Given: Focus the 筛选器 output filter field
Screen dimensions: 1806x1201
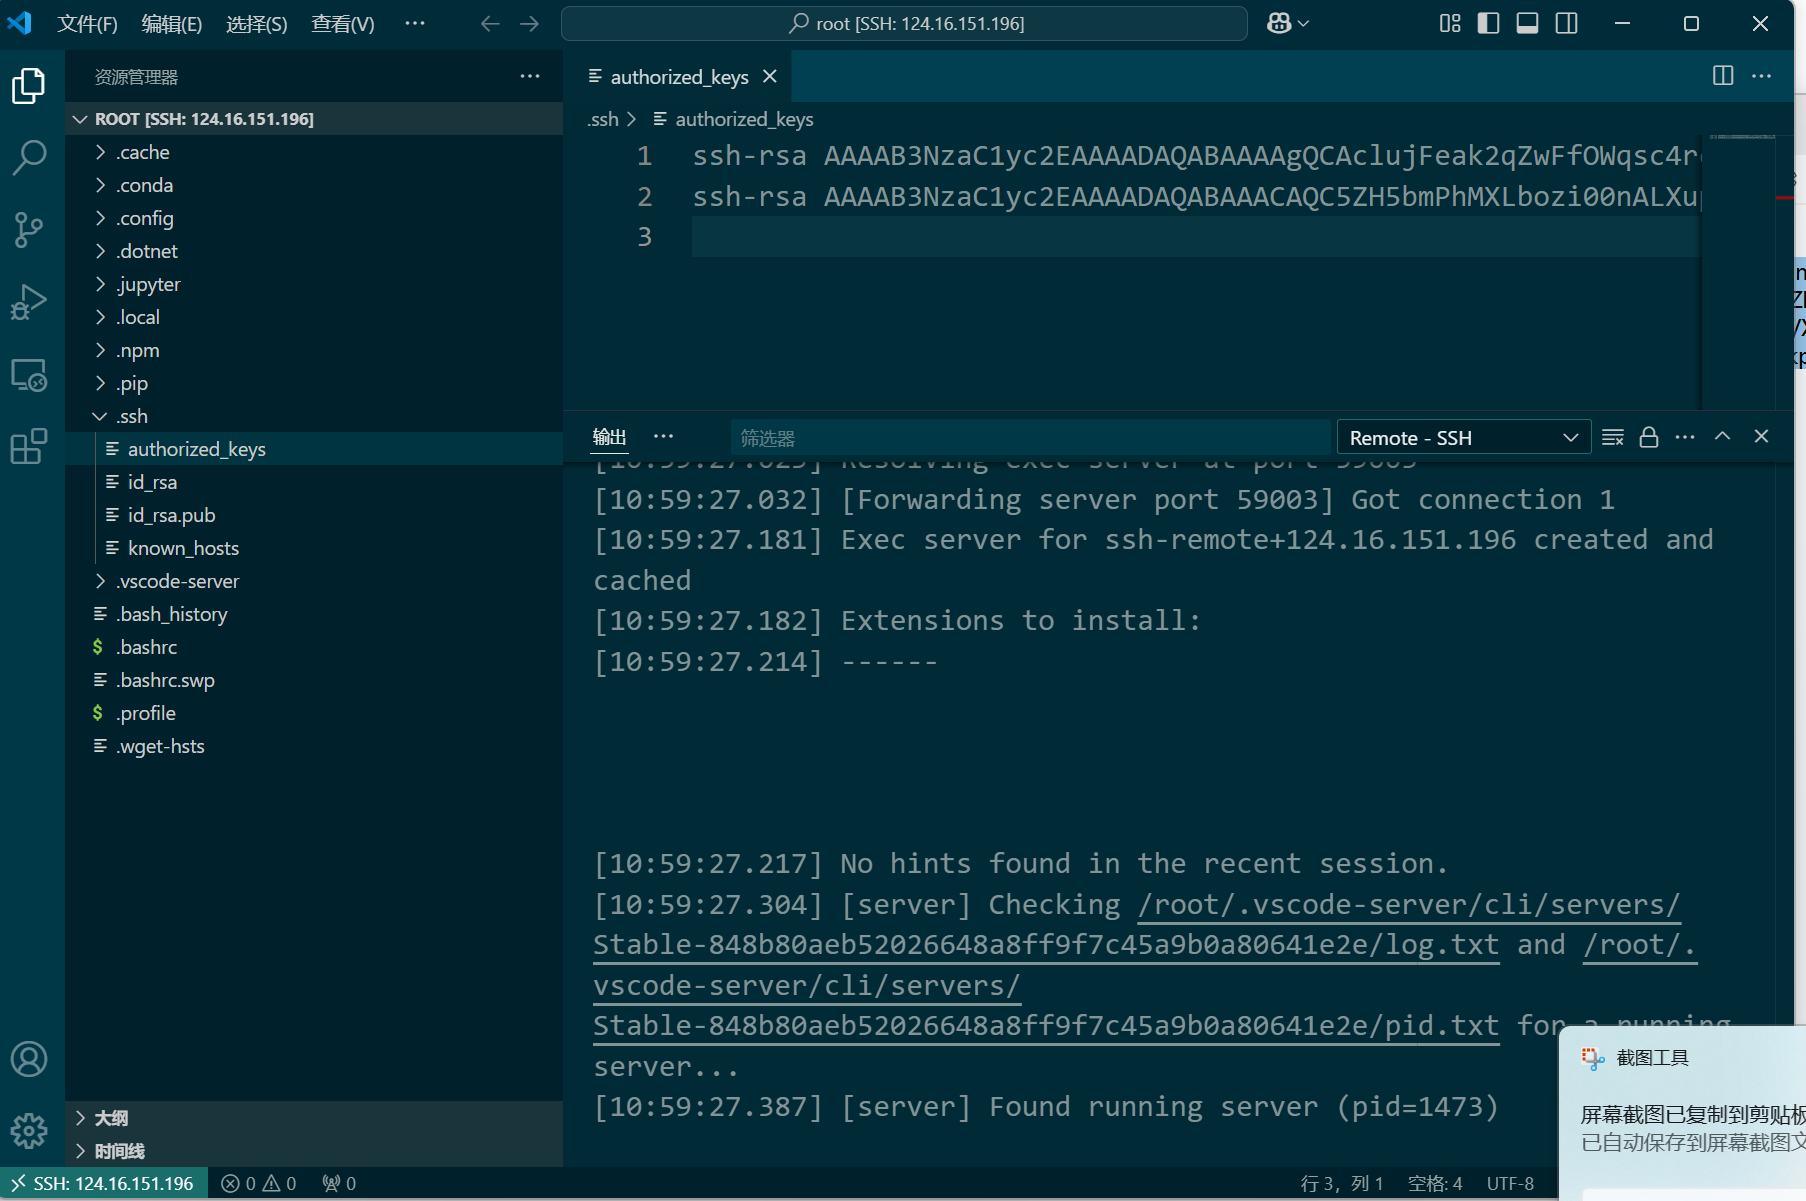Looking at the screenshot, I should (x=1030, y=438).
